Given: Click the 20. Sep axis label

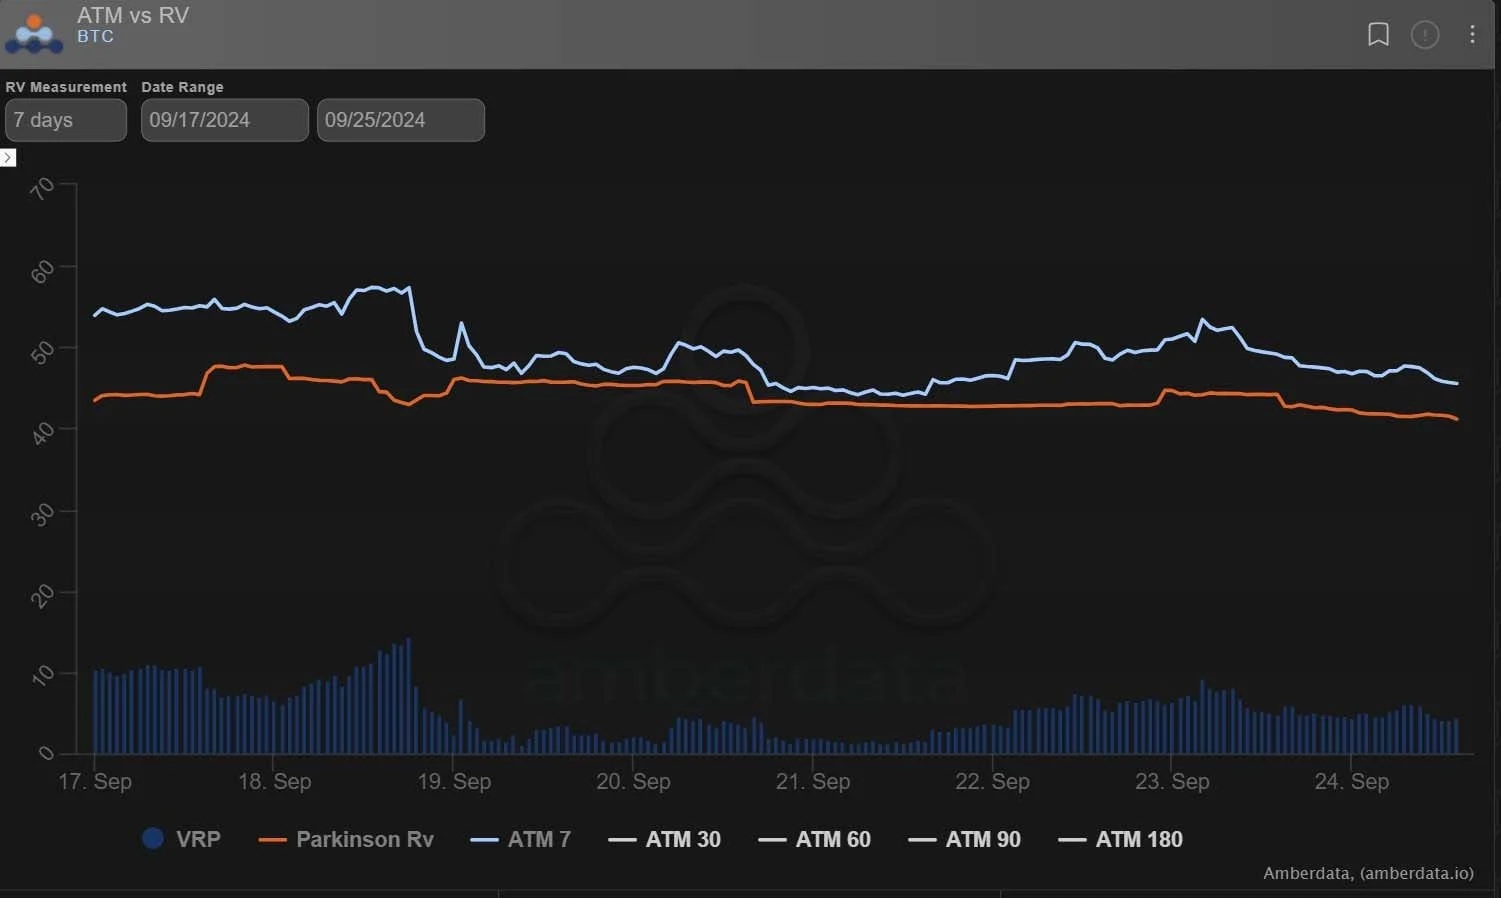Looking at the screenshot, I should point(633,781).
